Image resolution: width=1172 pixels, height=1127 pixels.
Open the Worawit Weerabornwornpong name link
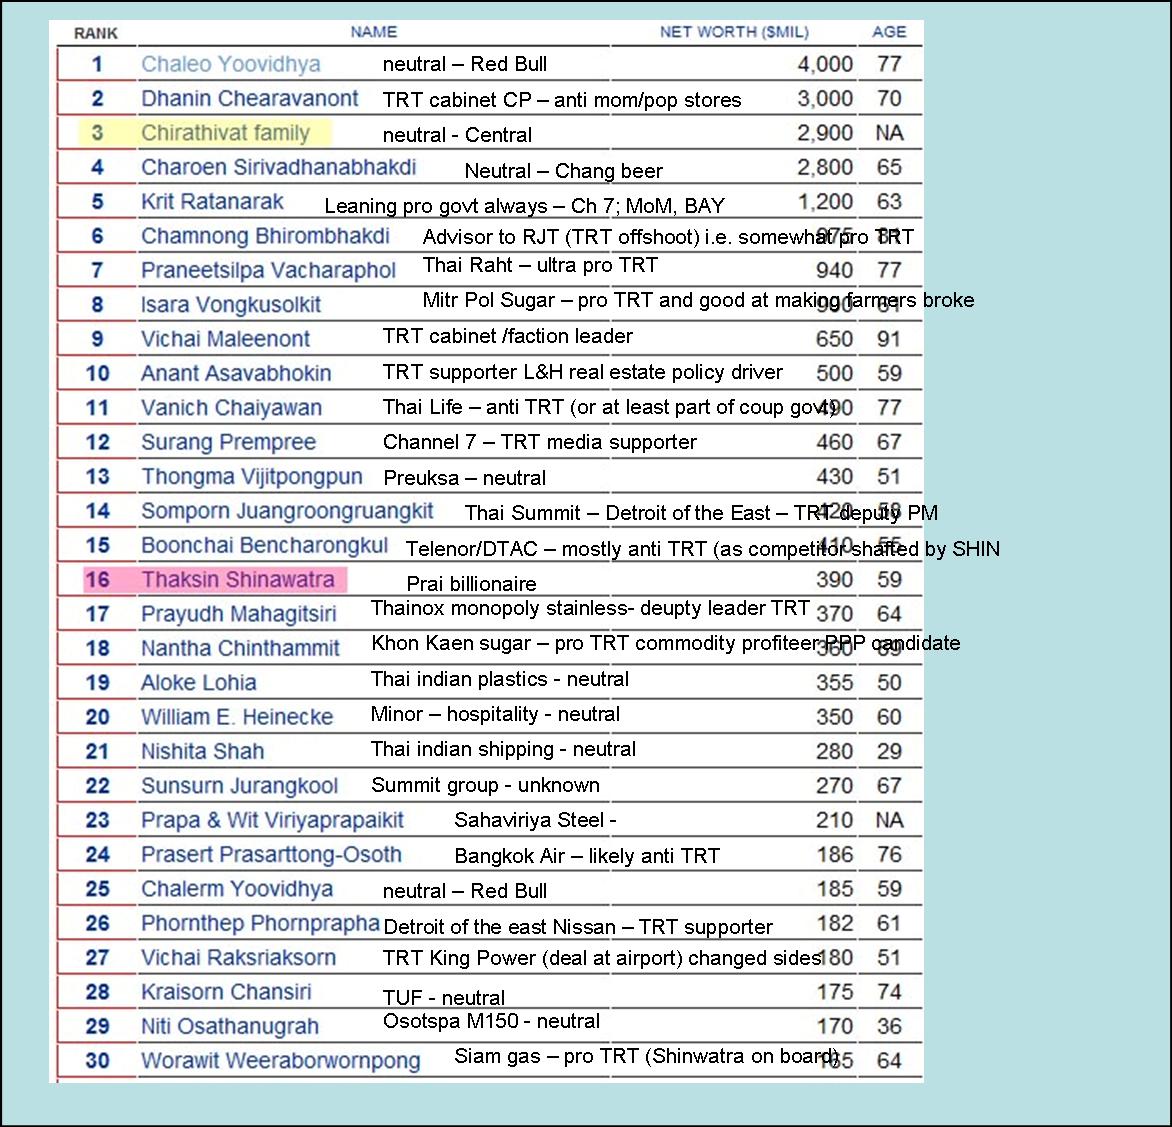(281, 1061)
